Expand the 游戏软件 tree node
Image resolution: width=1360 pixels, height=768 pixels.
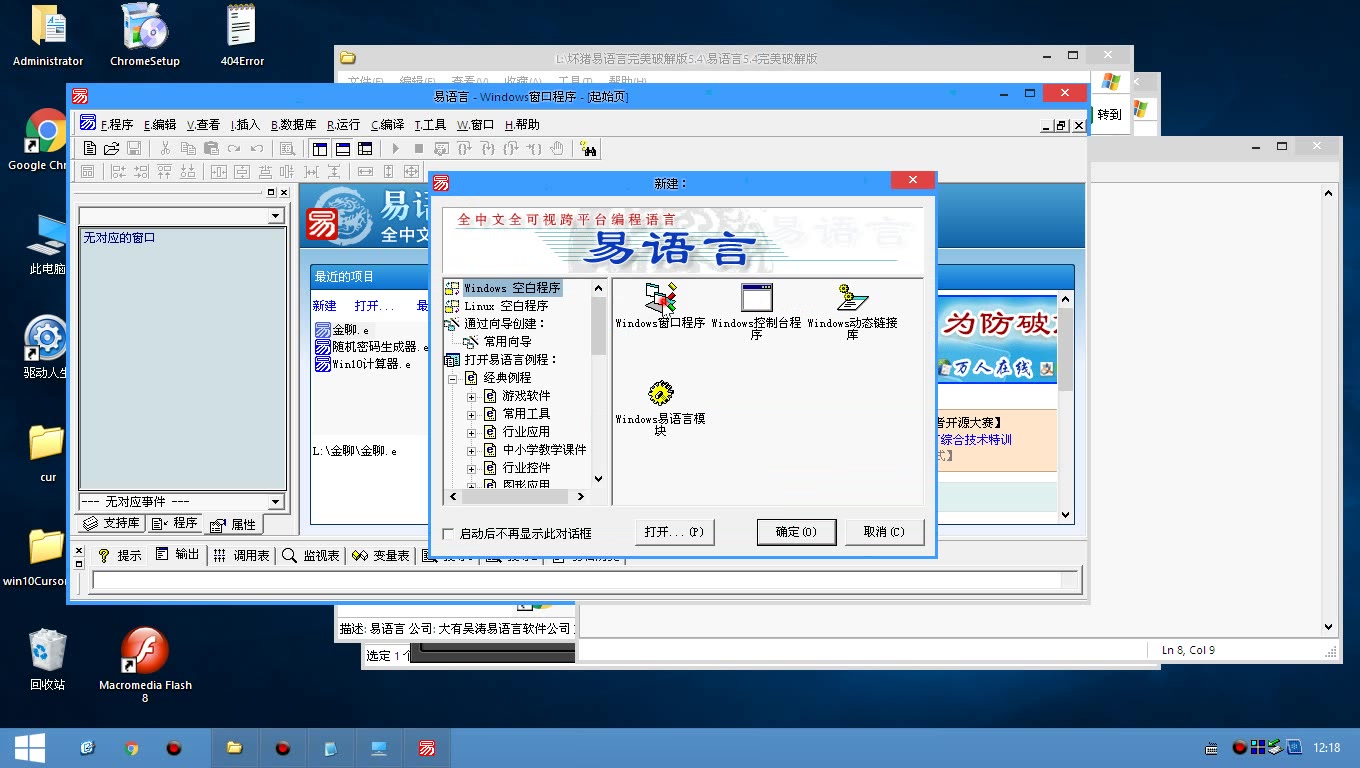click(x=472, y=396)
